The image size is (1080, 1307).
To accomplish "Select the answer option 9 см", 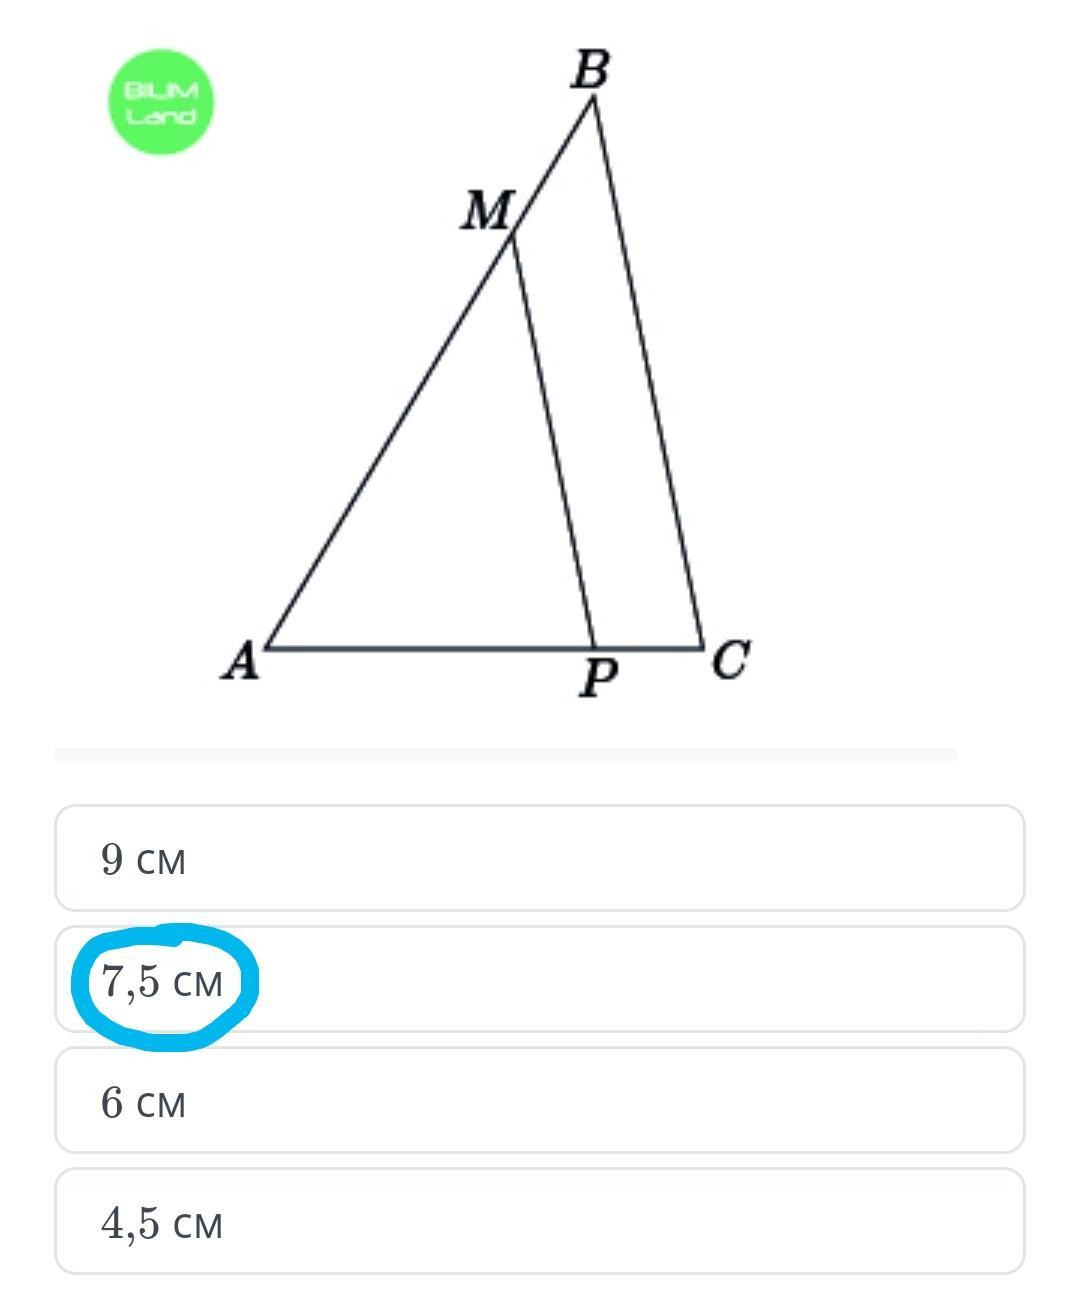I will [540, 858].
